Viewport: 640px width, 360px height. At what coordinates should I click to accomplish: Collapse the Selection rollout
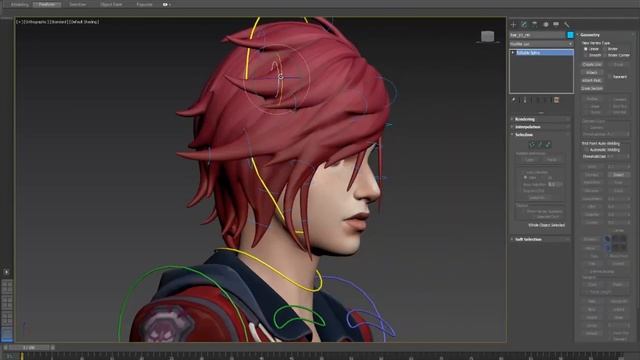(541, 135)
